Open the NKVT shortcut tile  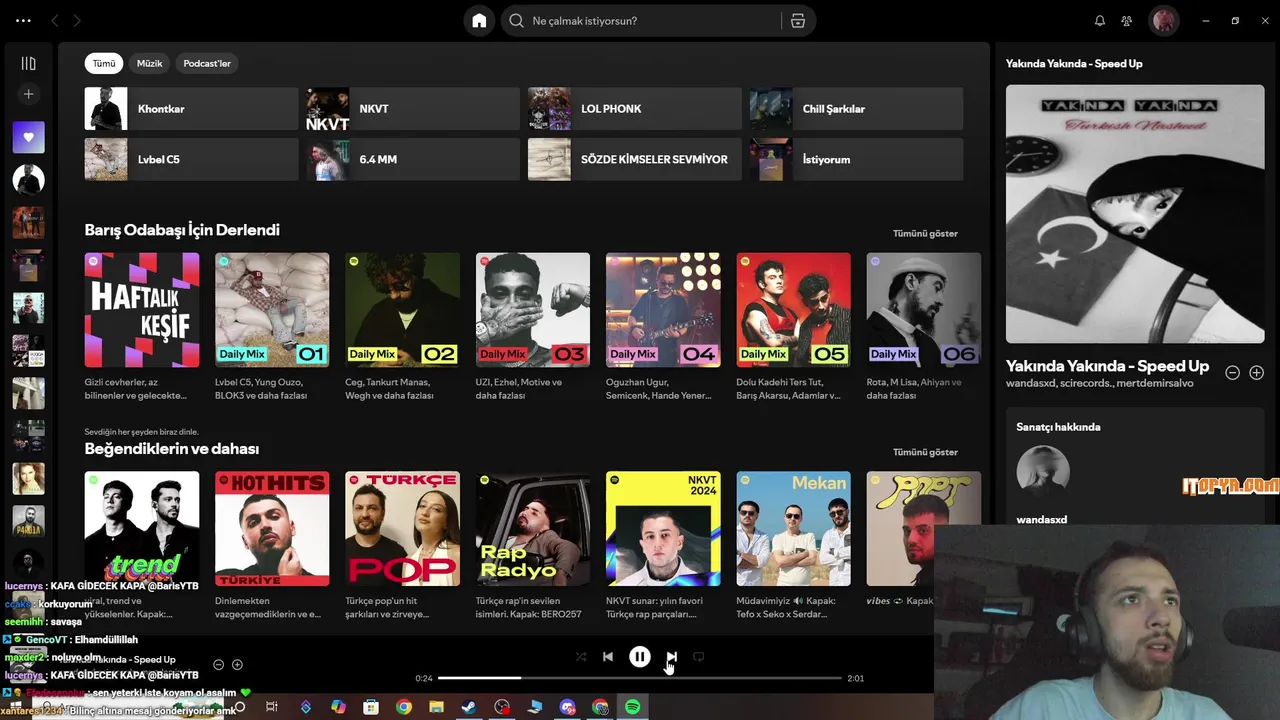tap(413, 109)
